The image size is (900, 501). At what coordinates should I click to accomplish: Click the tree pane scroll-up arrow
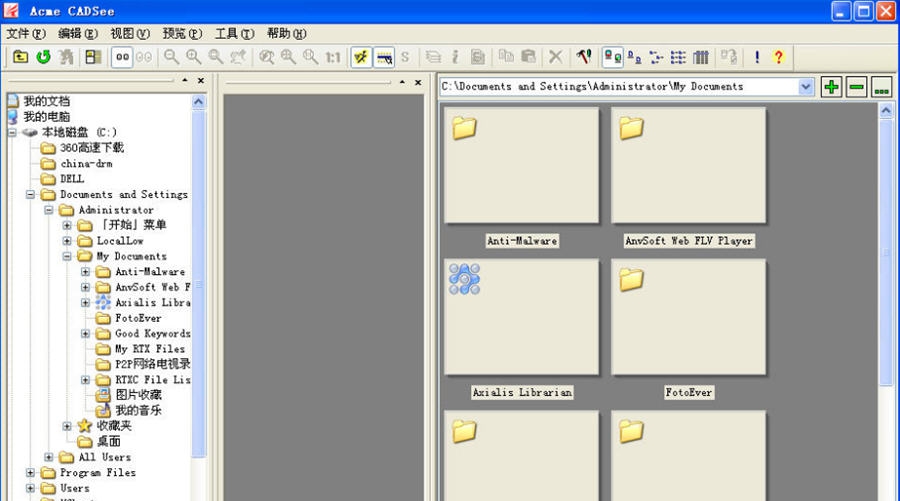(x=199, y=102)
